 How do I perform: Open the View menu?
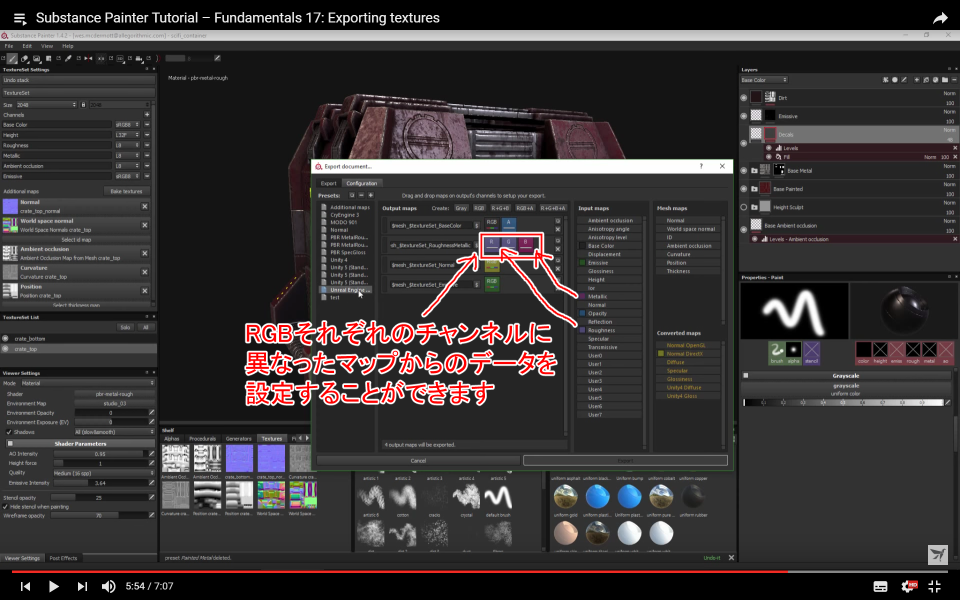tap(47, 46)
